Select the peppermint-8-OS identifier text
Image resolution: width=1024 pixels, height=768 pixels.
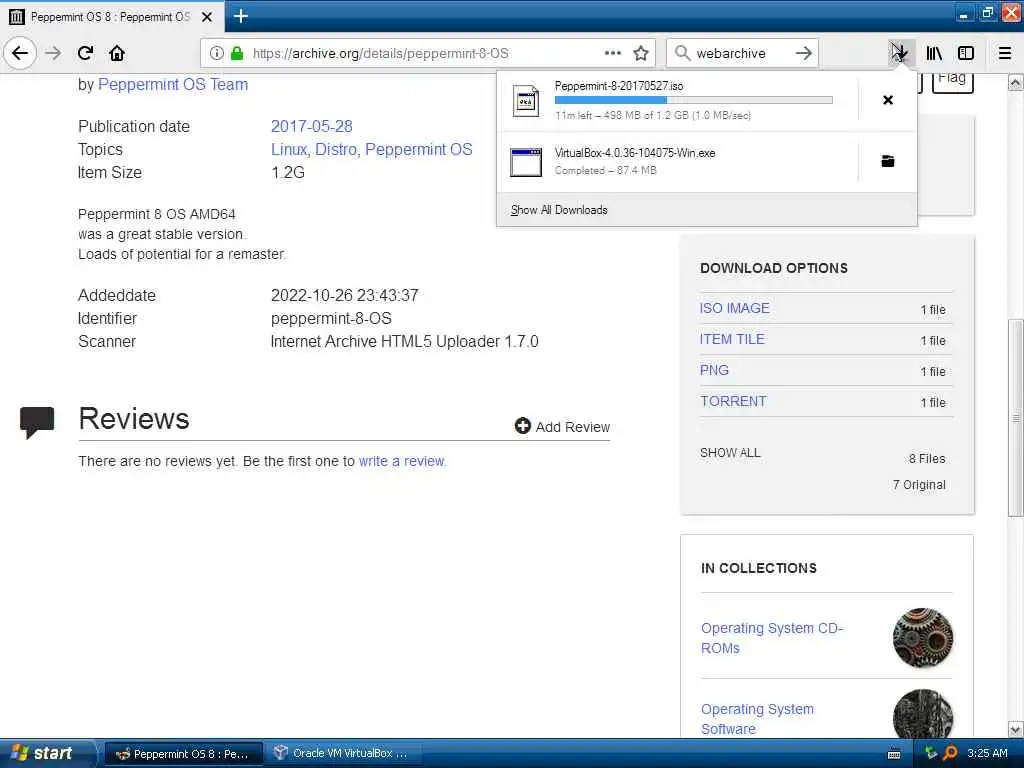click(x=331, y=319)
